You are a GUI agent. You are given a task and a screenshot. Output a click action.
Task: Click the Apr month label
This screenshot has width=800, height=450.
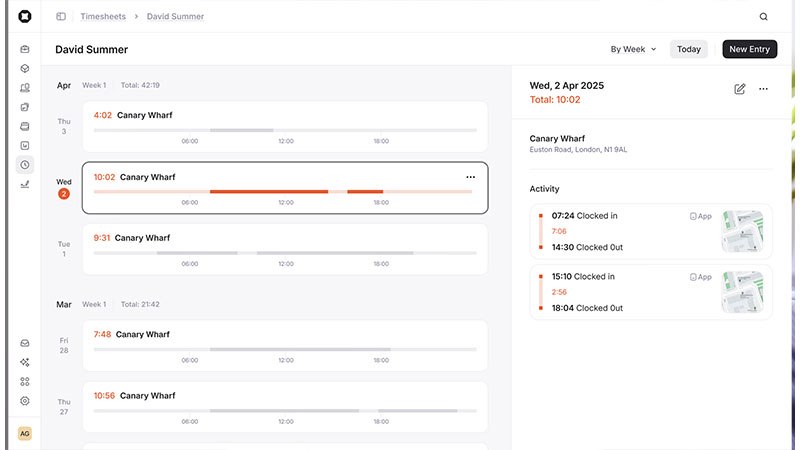pyautogui.click(x=64, y=85)
